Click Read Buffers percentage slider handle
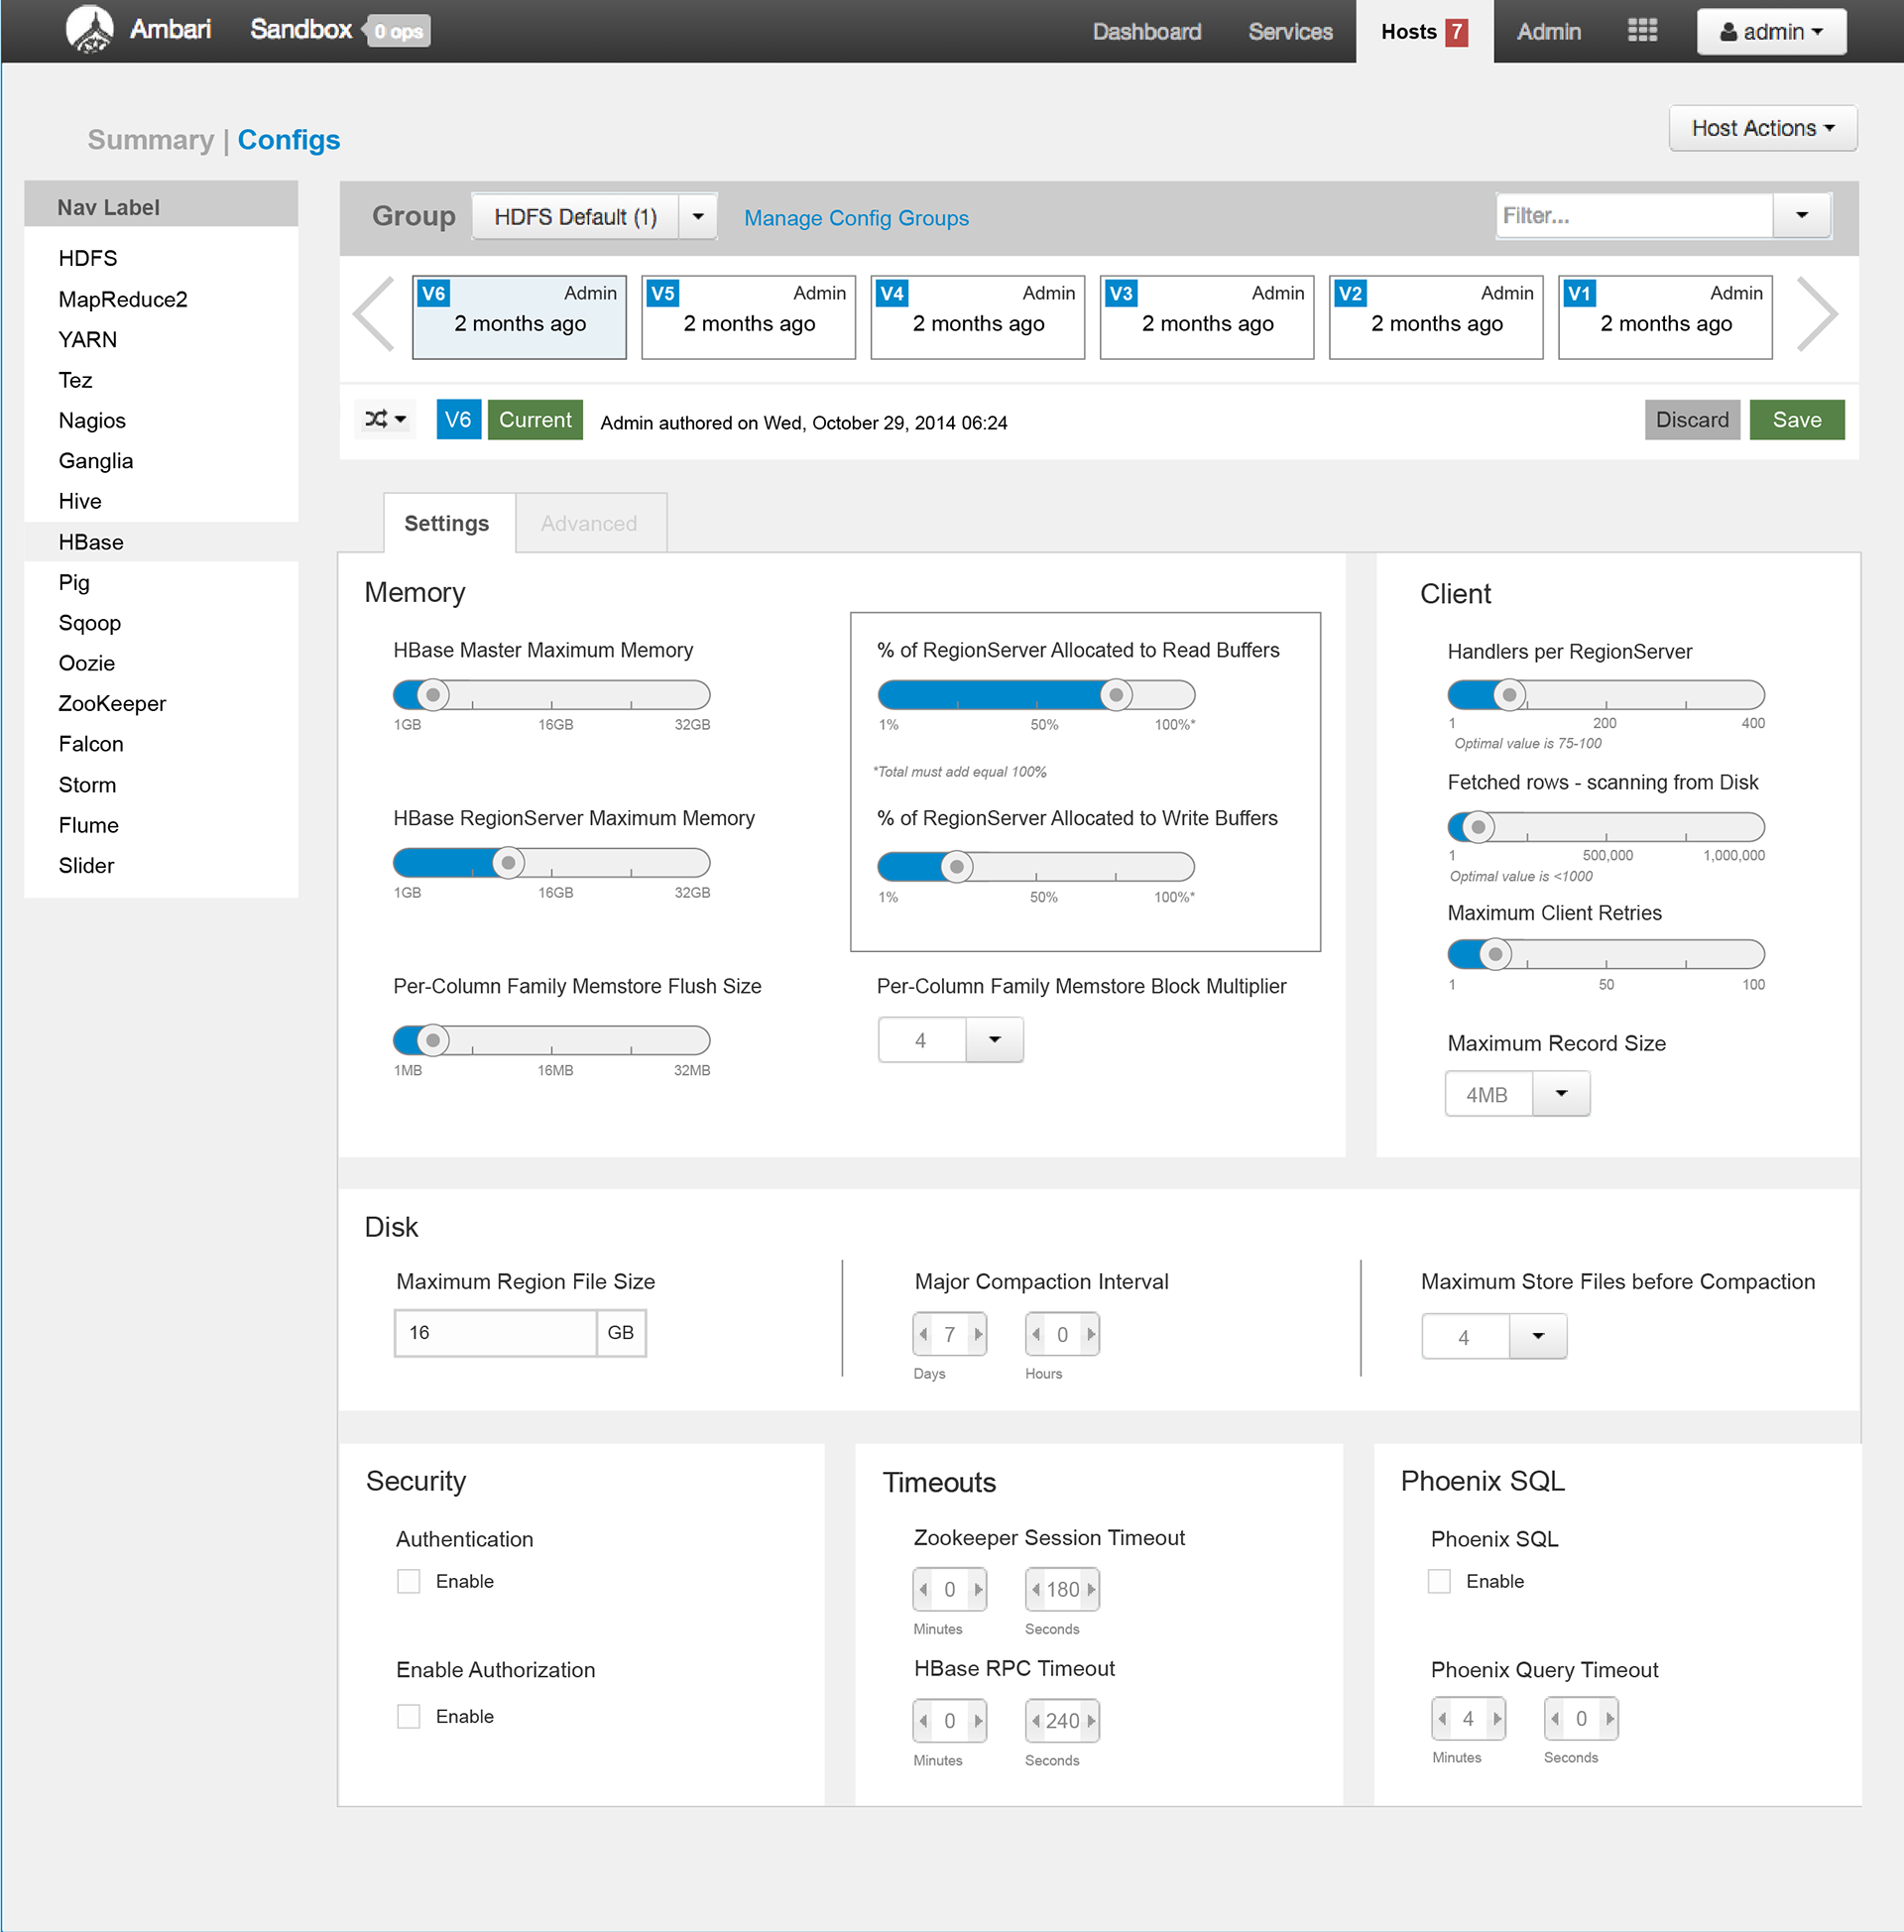This screenshot has width=1904, height=1932. pos(1117,694)
